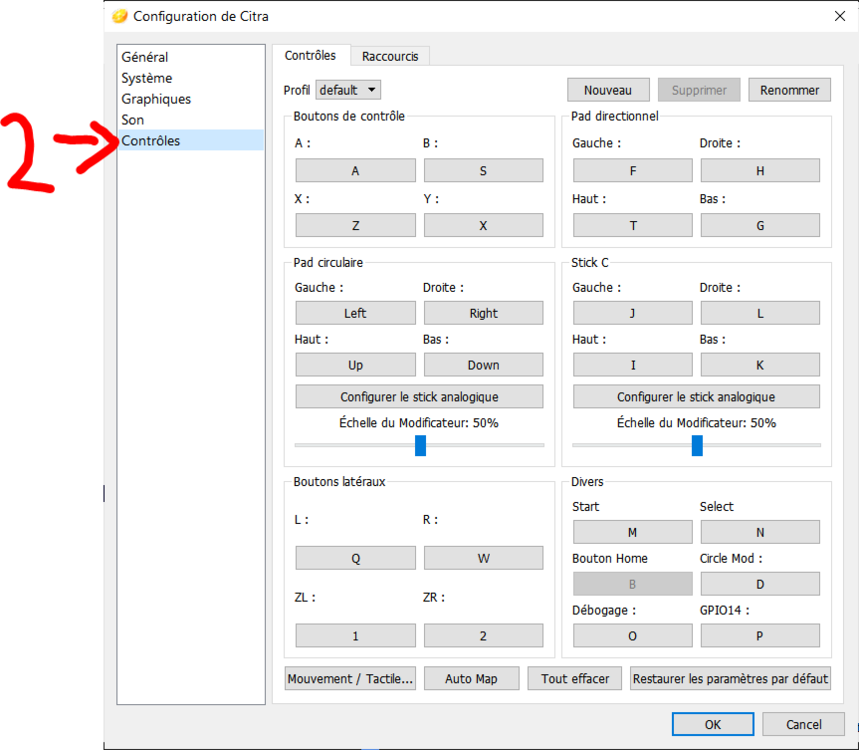Click Restaurer les paramètres par défaut

coord(730,679)
